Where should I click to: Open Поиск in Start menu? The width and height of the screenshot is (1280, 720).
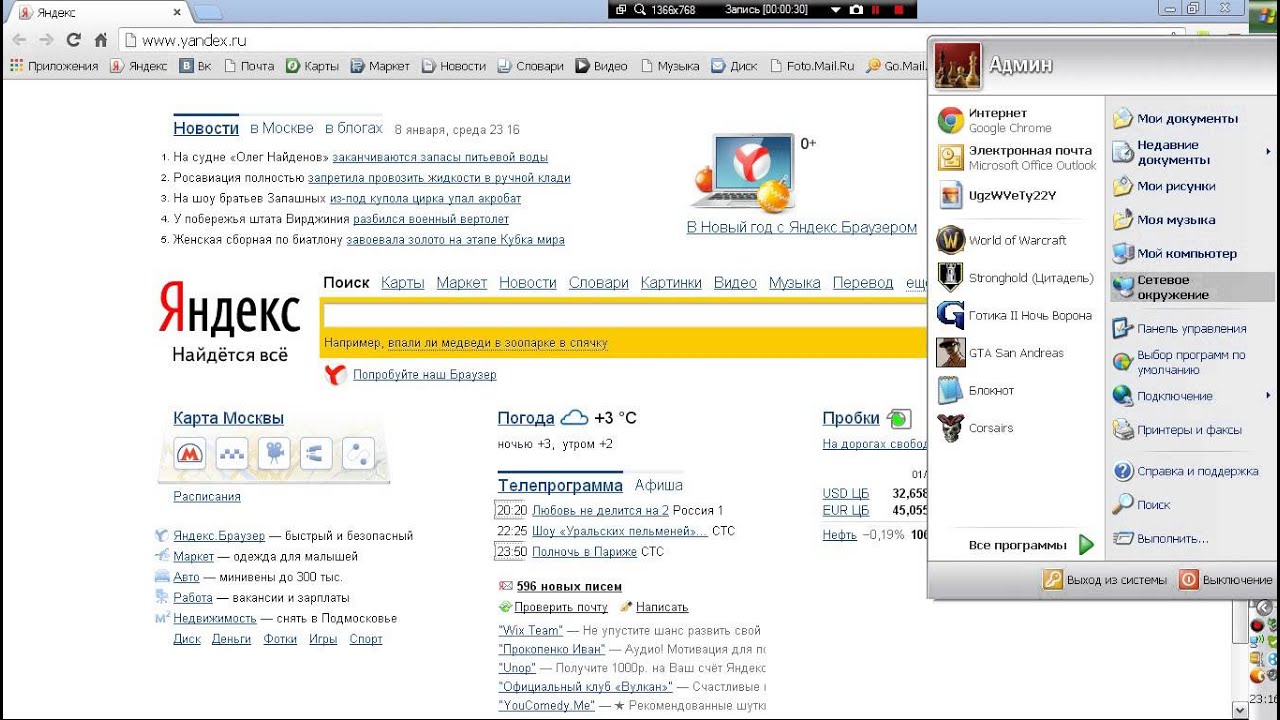point(1192,505)
